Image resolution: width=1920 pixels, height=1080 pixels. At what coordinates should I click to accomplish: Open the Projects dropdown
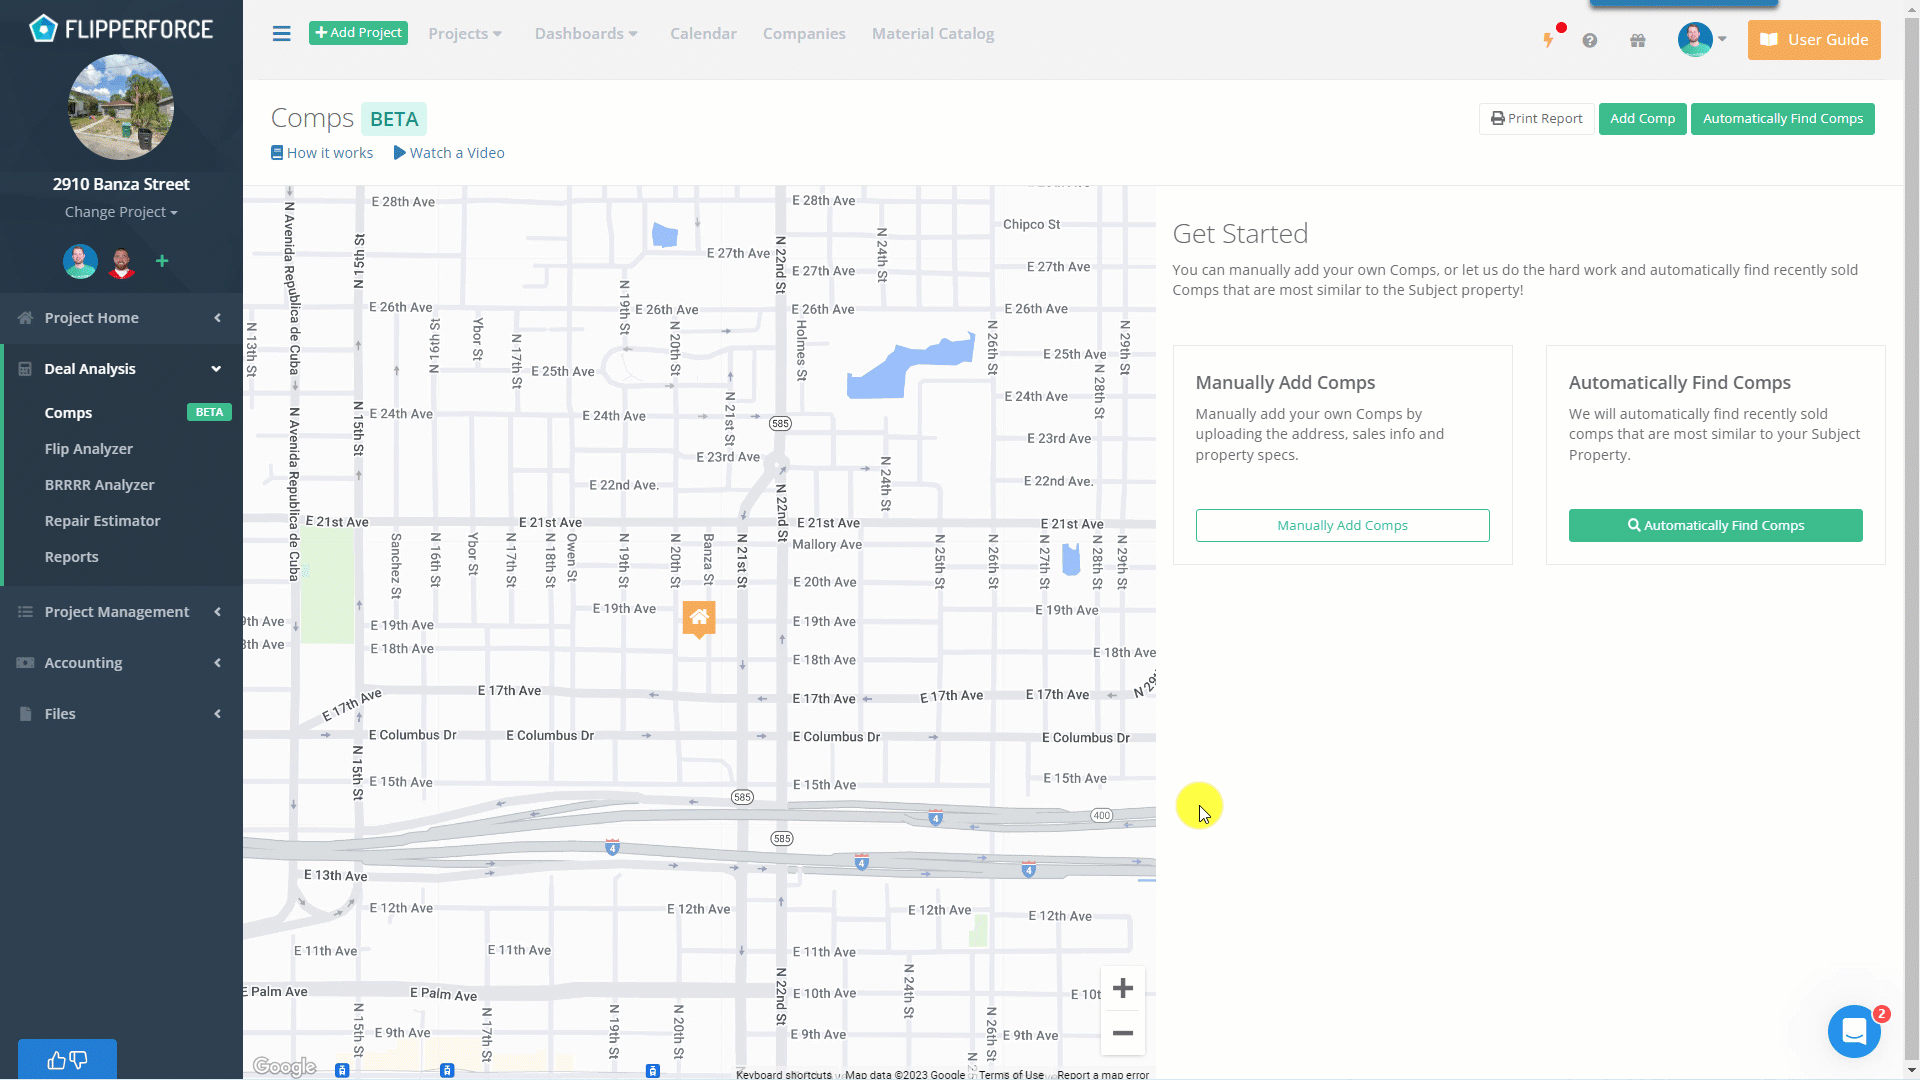click(x=465, y=34)
